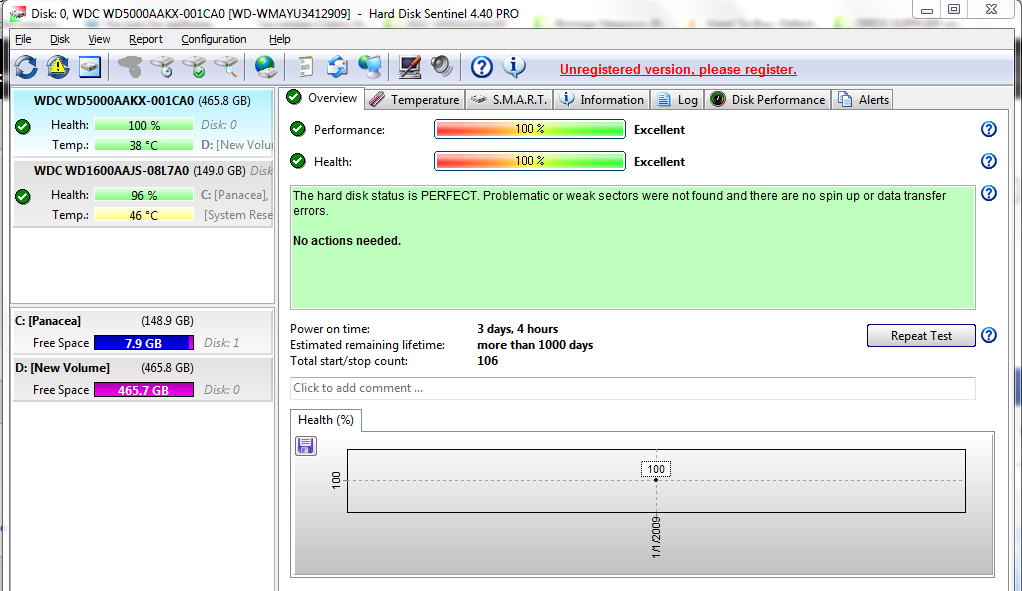This screenshot has height=591, width=1022.
Task: Click the speaker sound toolbar icon
Action: tap(441, 67)
